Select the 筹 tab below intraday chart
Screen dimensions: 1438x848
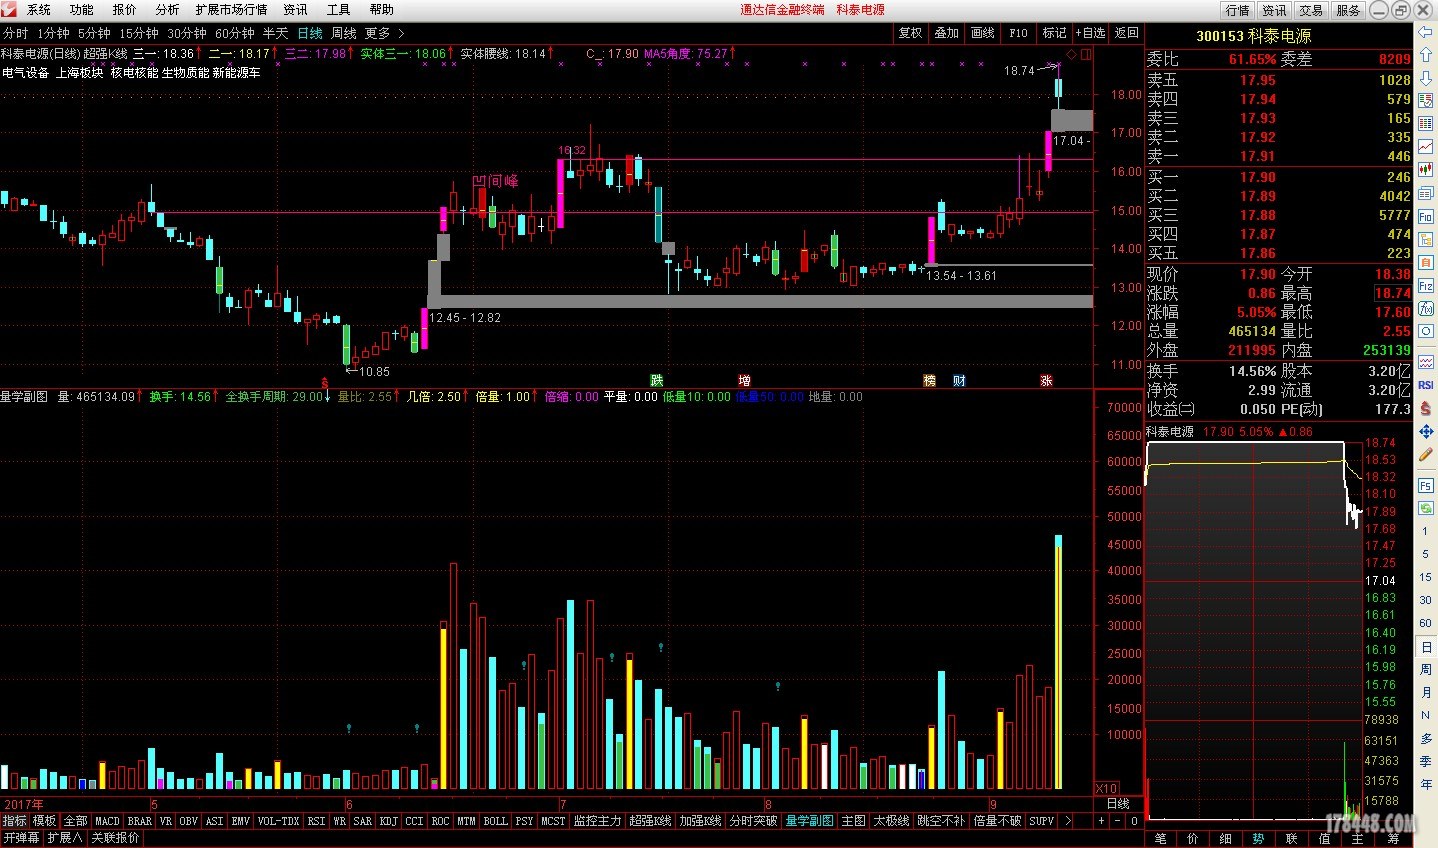coord(1393,838)
